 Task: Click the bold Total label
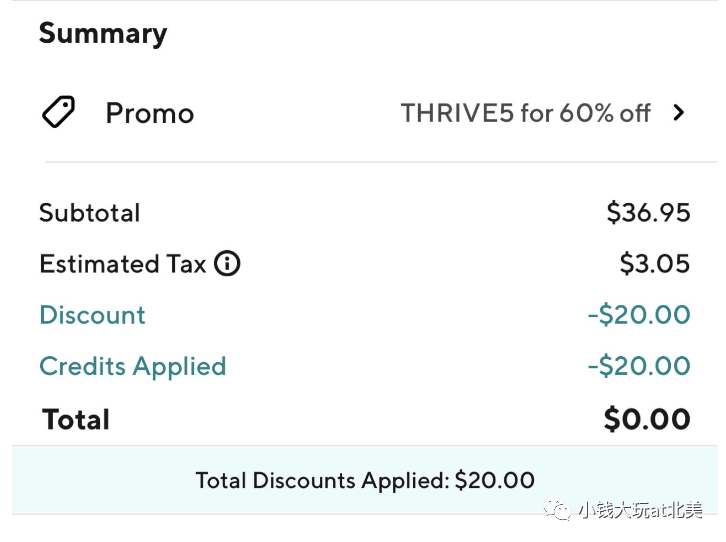point(76,420)
